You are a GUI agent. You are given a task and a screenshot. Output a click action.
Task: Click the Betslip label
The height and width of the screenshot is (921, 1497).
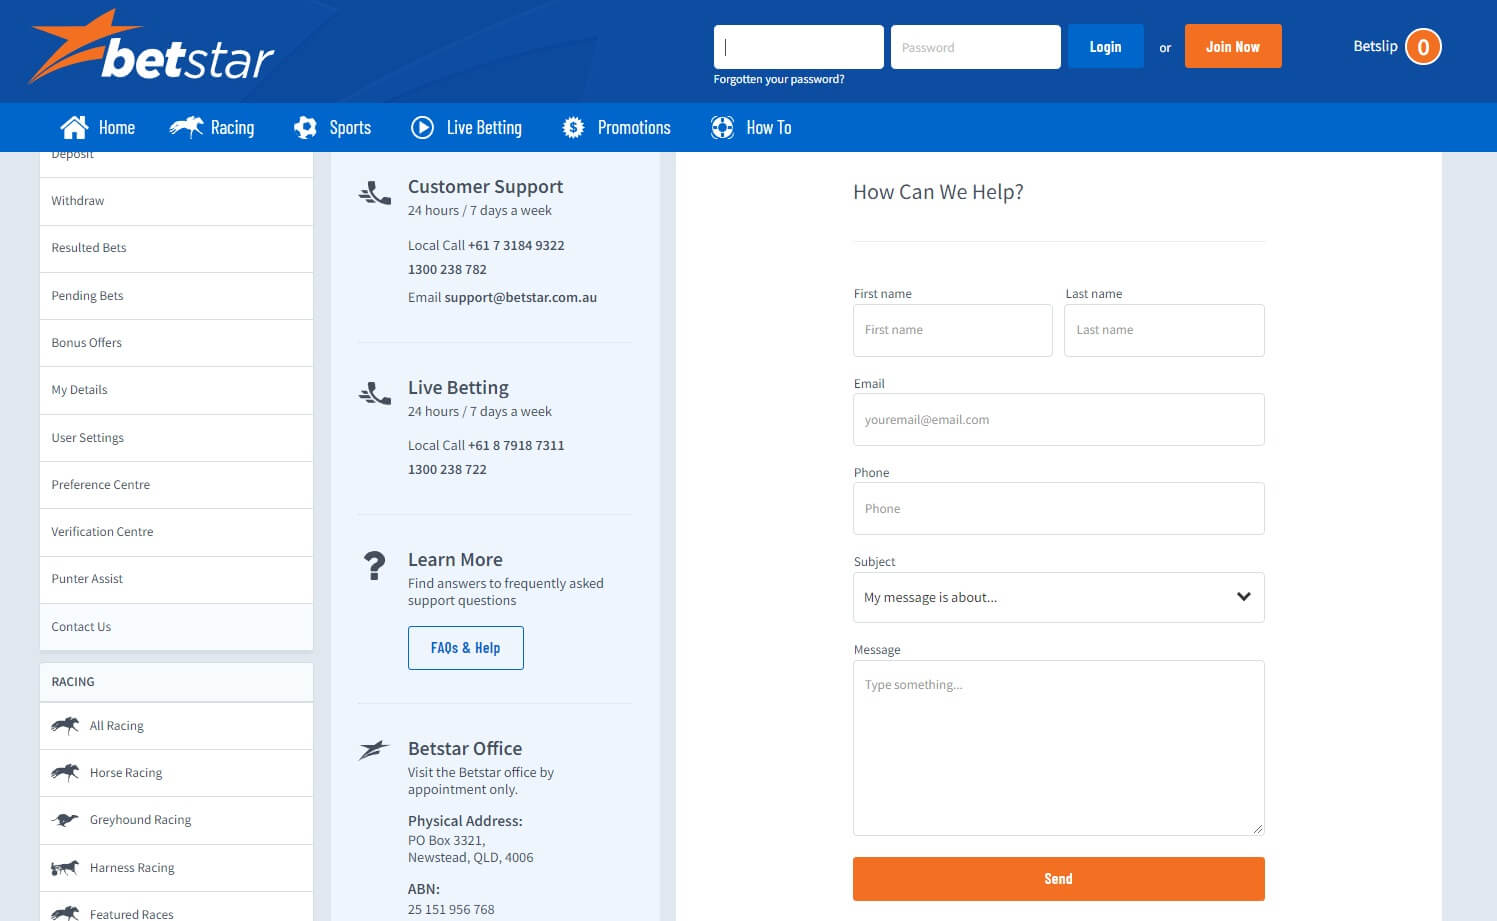pyautogui.click(x=1375, y=46)
